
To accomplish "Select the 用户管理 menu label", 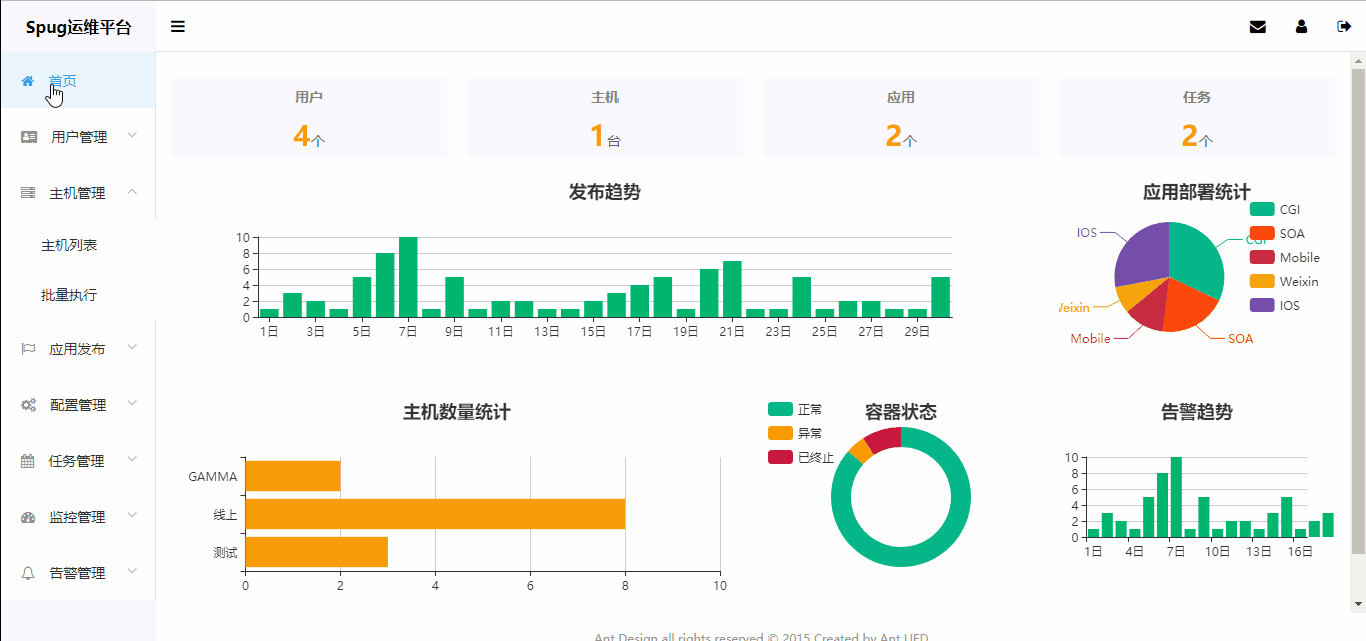I will pos(79,137).
